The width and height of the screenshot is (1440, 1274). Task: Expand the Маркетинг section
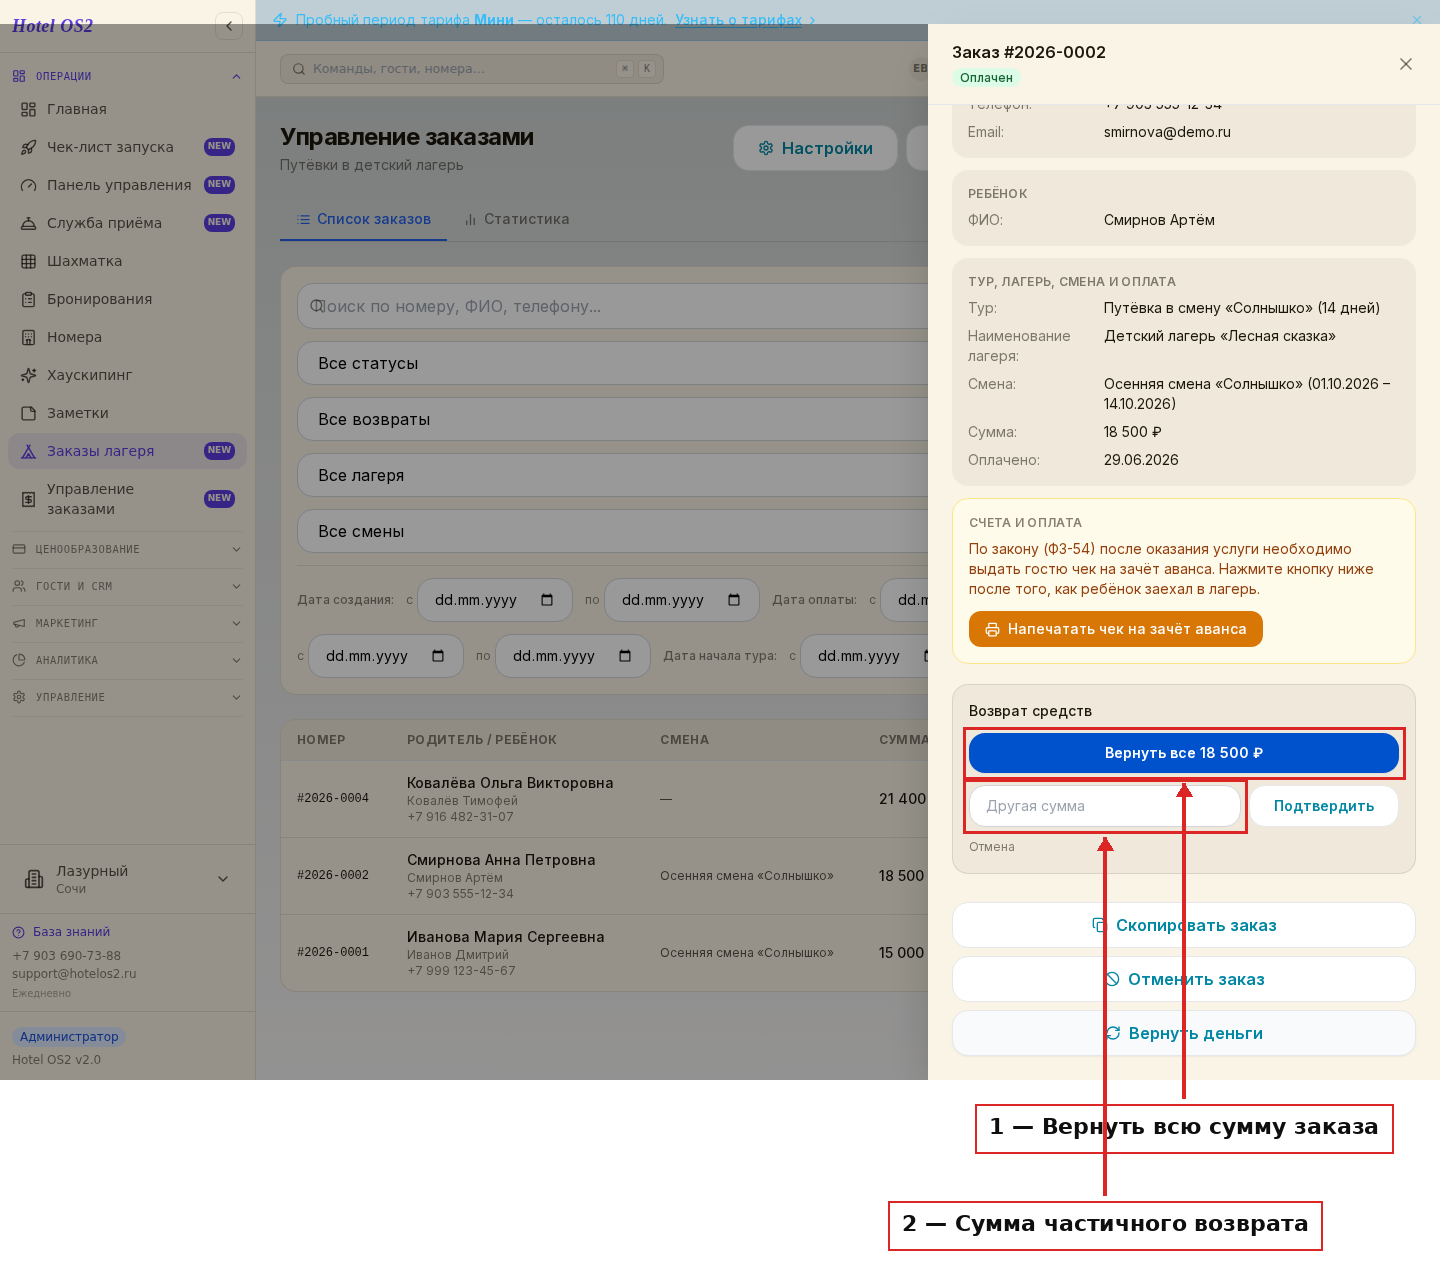pos(127,623)
